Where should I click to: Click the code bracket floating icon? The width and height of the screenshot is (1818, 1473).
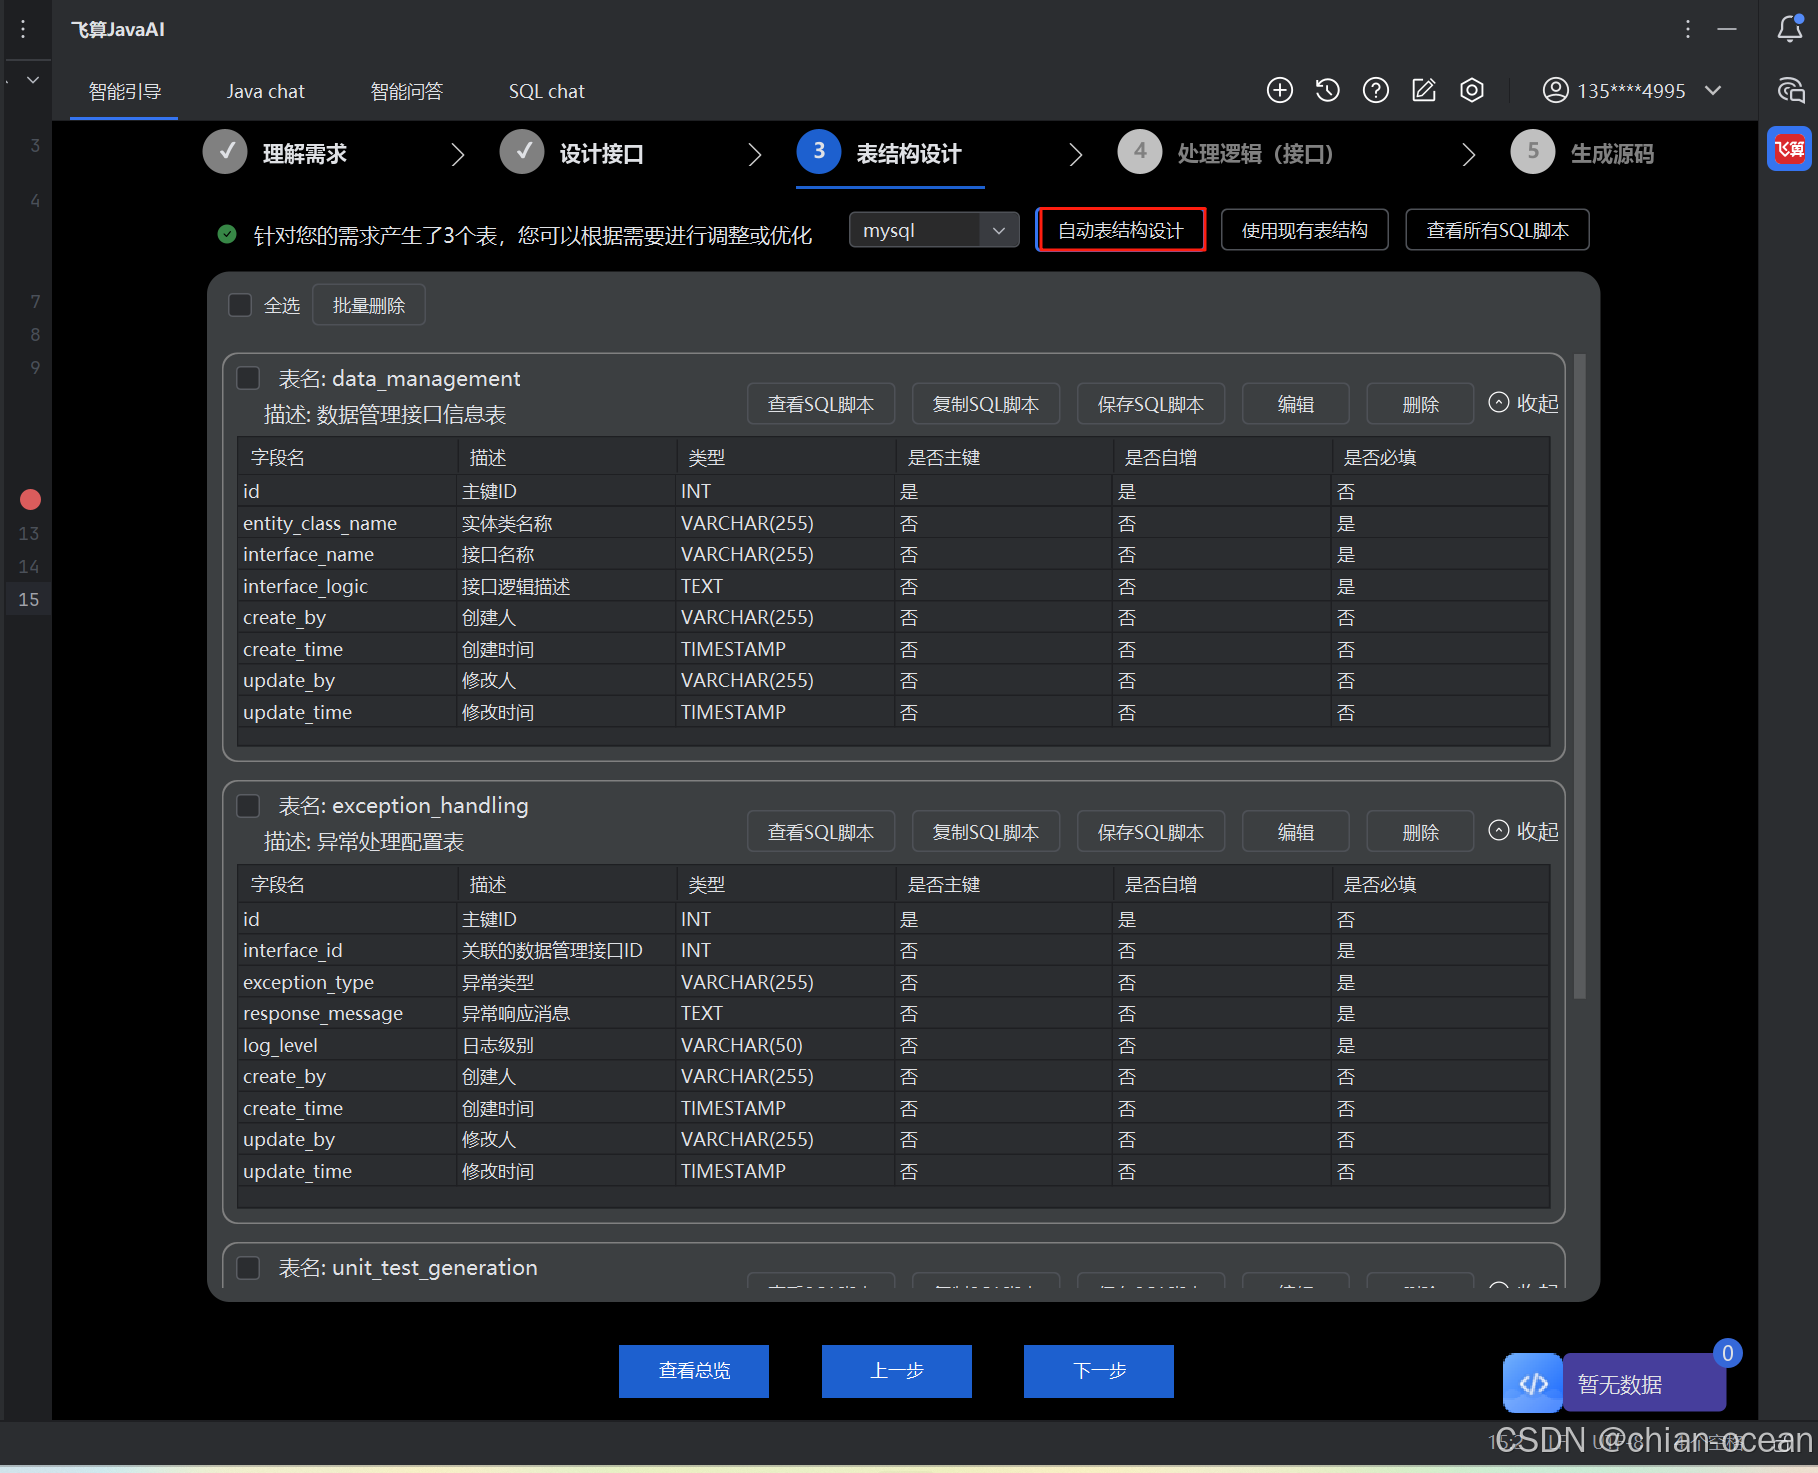(1532, 1383)
